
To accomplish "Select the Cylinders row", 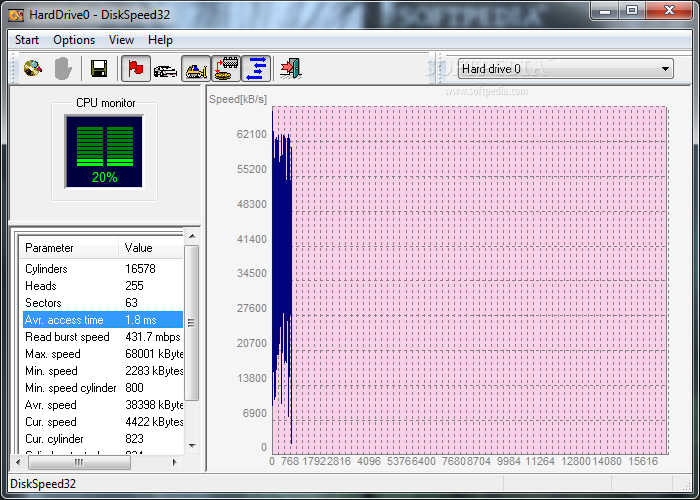I will coord(103,269).
